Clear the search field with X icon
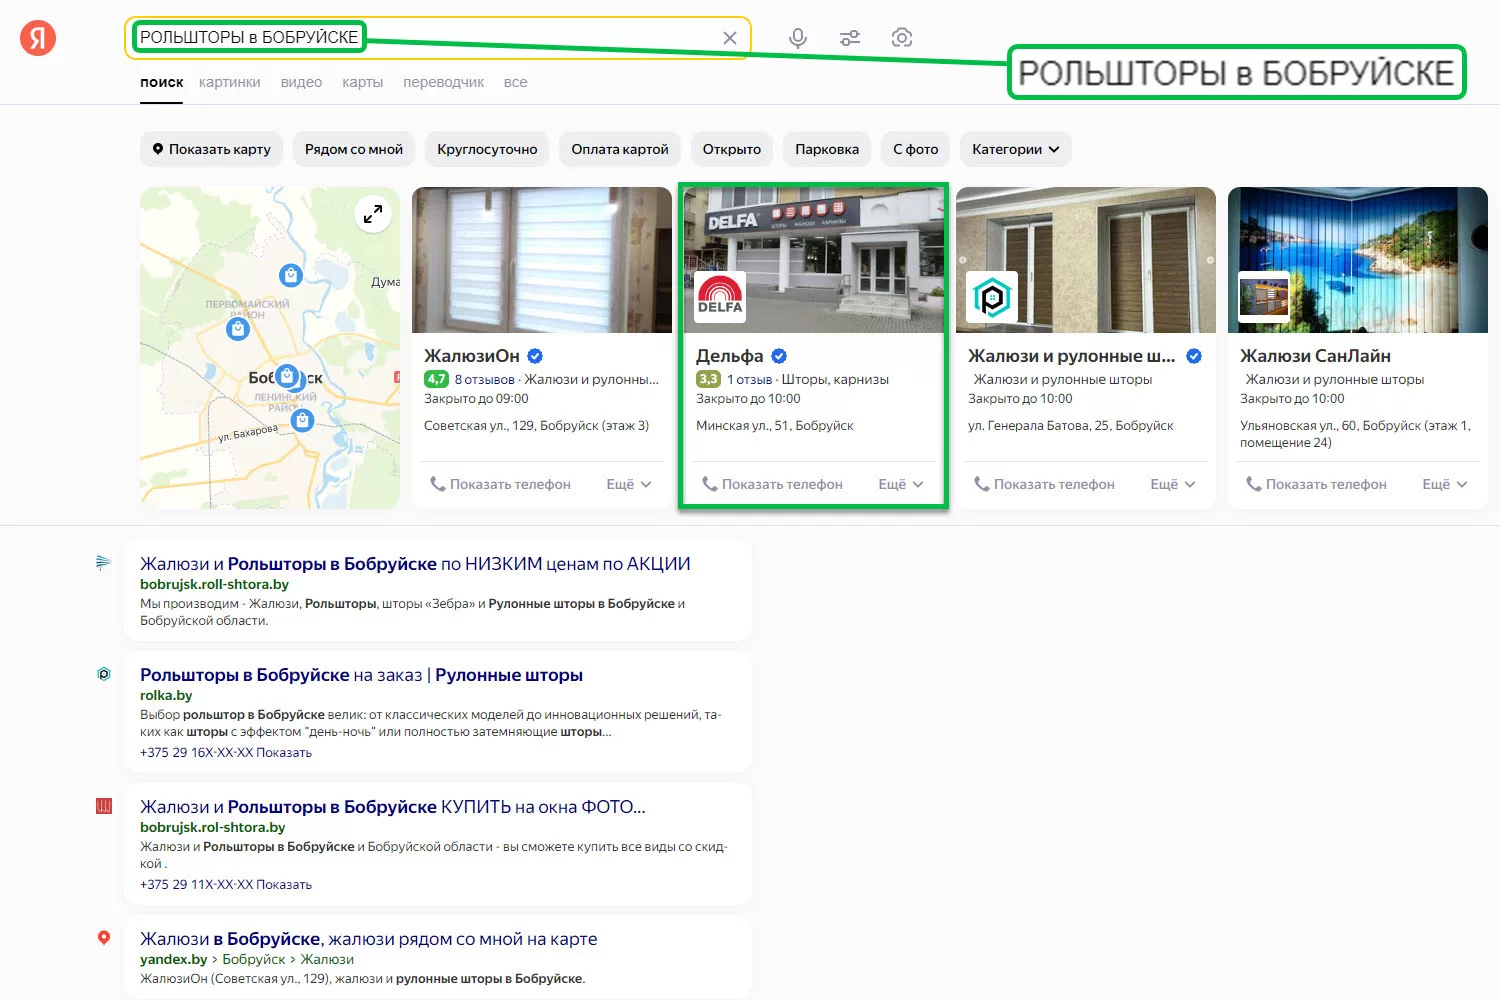 click(730, 38)
